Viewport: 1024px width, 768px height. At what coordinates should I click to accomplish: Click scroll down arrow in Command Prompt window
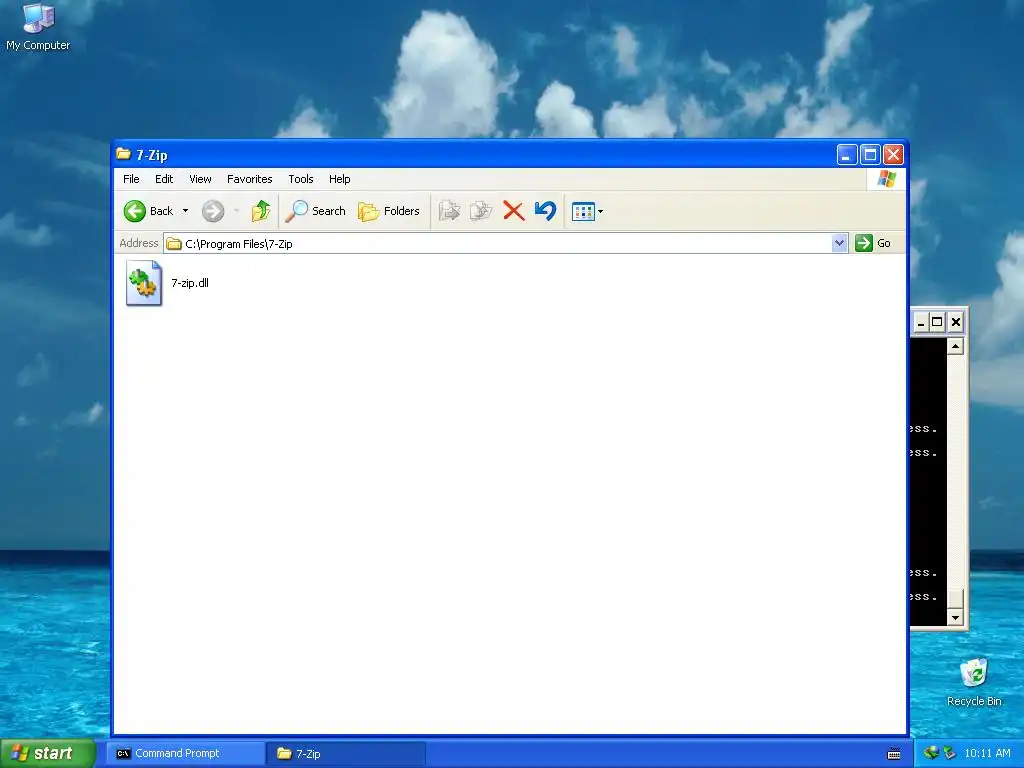[x=955, y=617]
